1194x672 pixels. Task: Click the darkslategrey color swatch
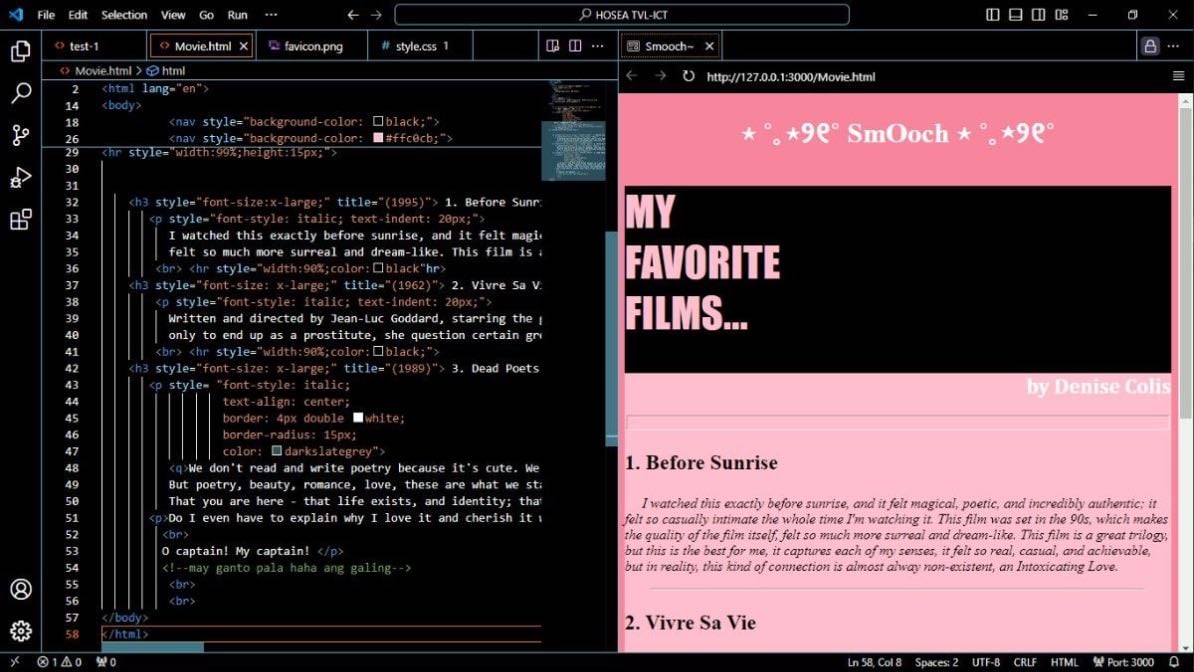276,451
